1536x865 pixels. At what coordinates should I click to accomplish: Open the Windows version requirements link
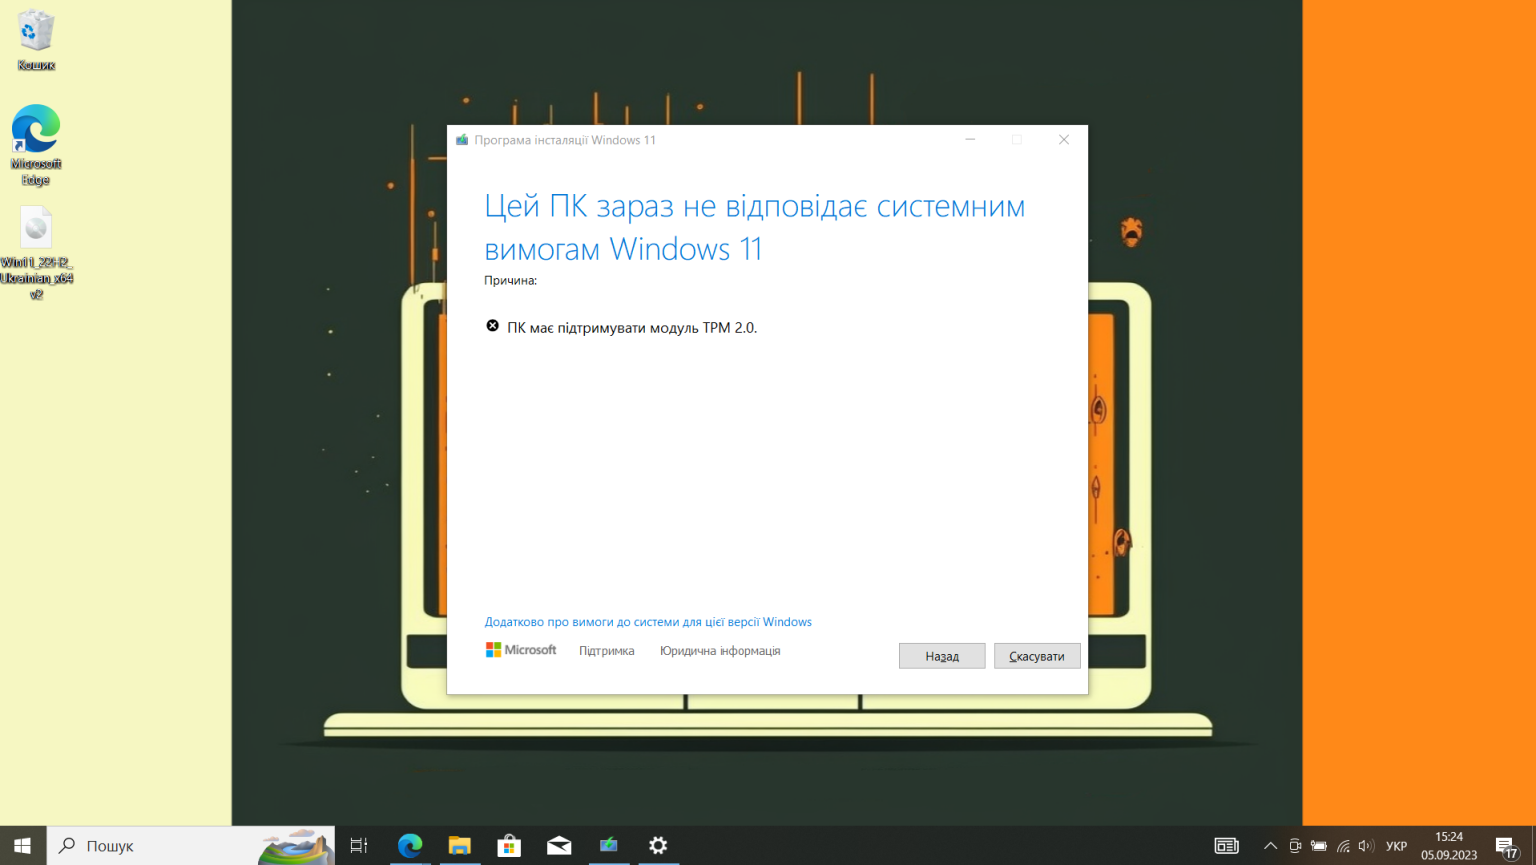648,621
